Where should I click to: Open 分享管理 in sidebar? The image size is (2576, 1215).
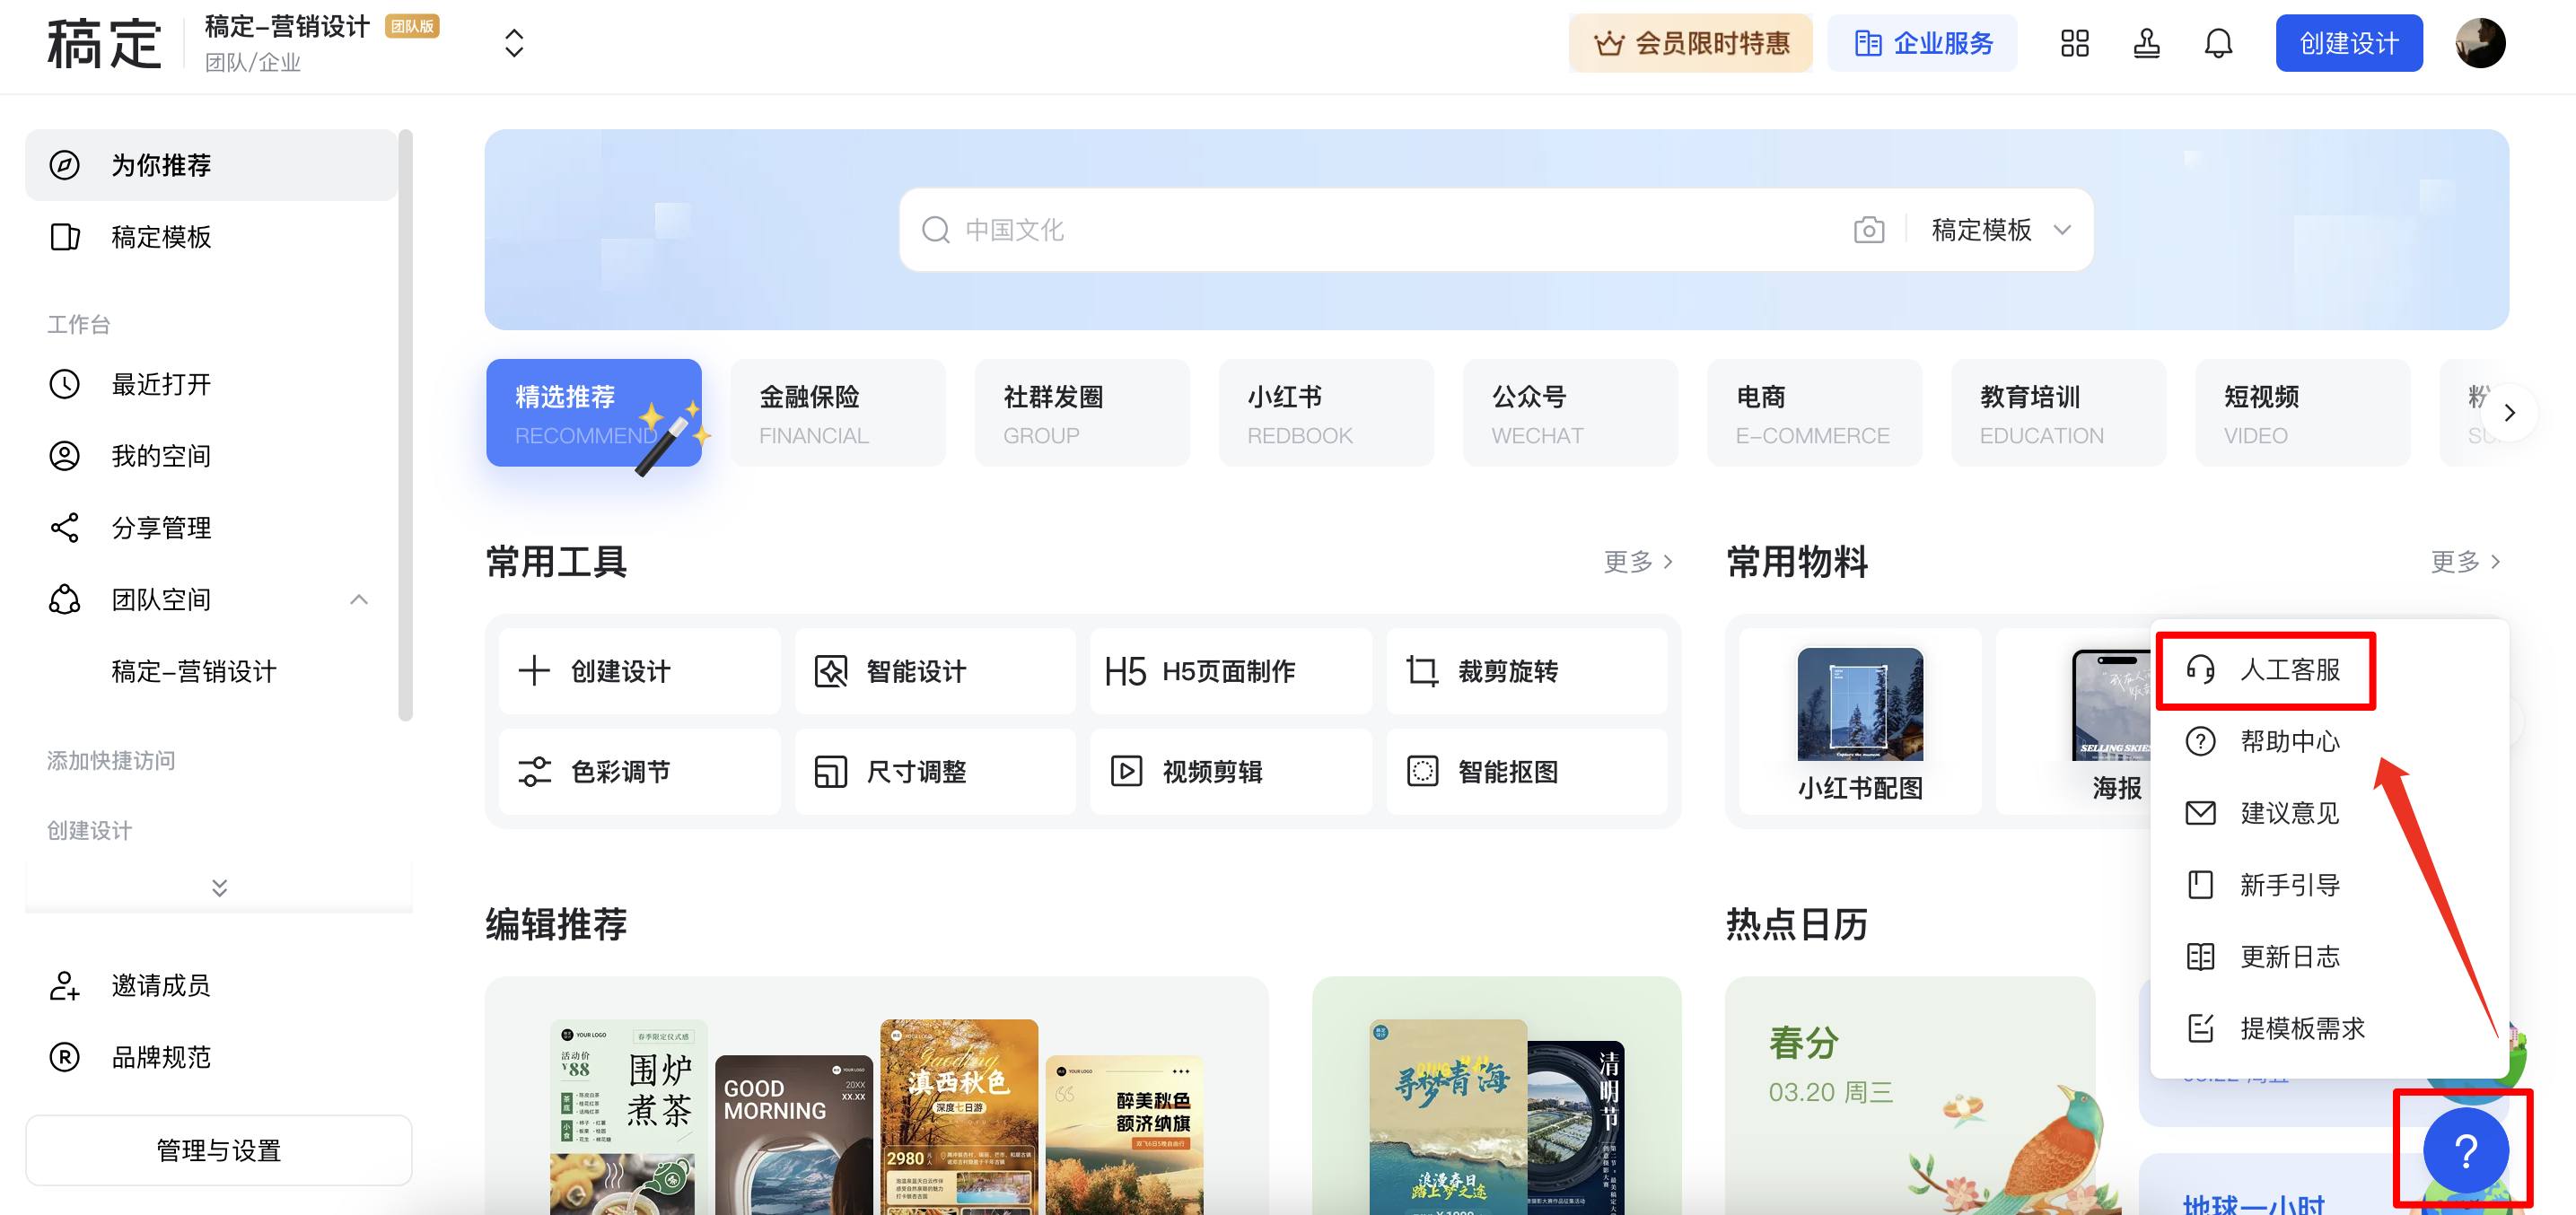(211, 527)
